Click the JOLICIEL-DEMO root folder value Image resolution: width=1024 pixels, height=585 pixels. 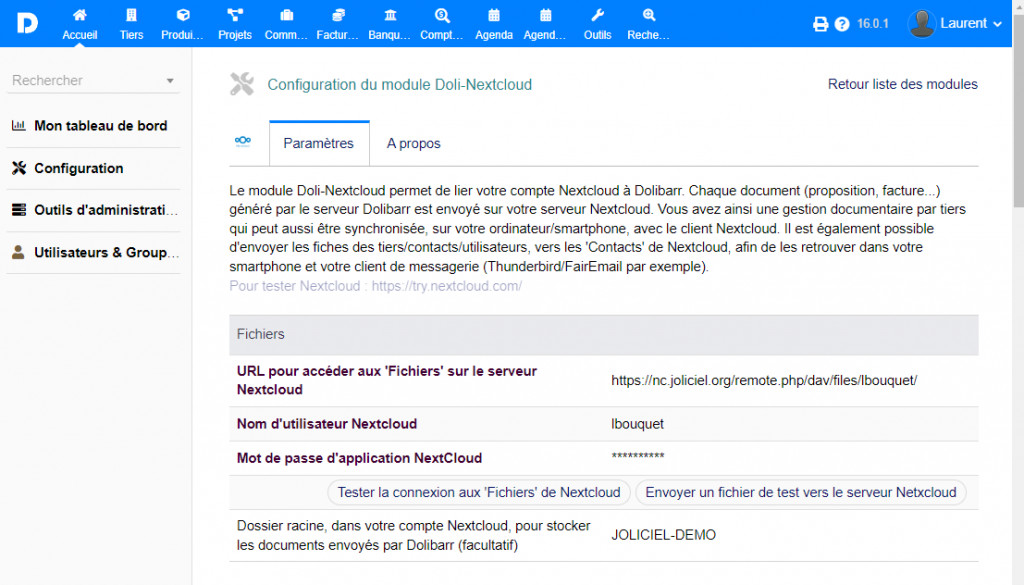tap(664, 535)
